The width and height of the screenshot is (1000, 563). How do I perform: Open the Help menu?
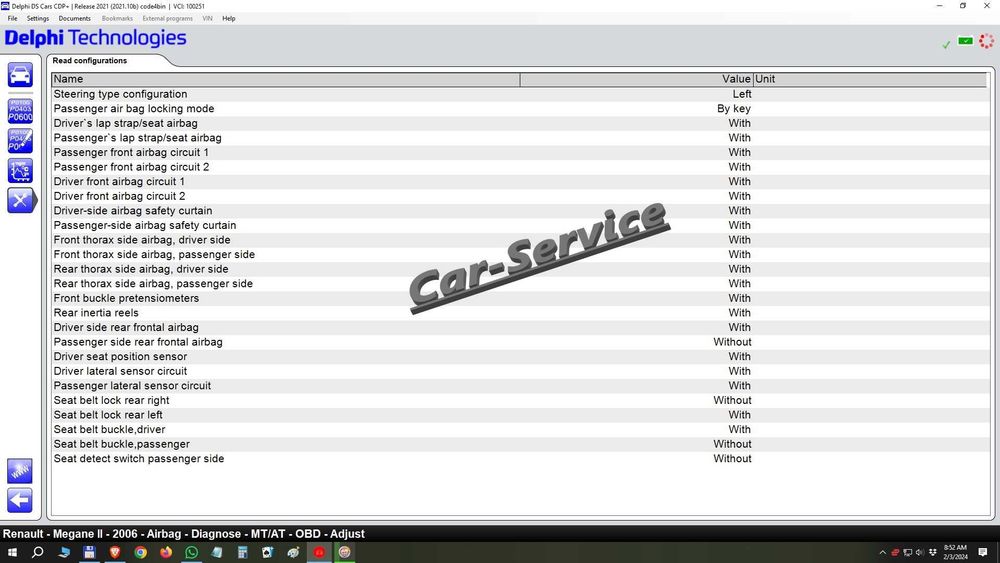pyautogui.click(x=228, y=18)
